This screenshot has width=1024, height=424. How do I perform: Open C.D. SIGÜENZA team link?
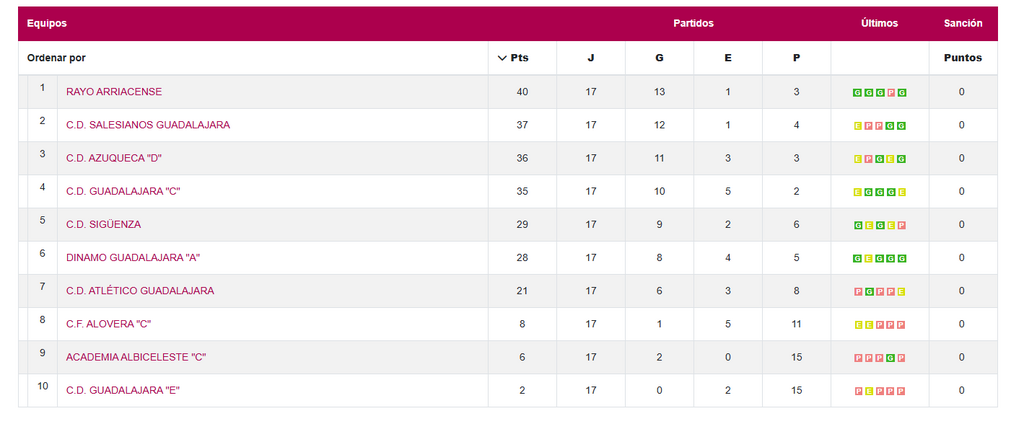pyautogui.click(x=104, y=224)
